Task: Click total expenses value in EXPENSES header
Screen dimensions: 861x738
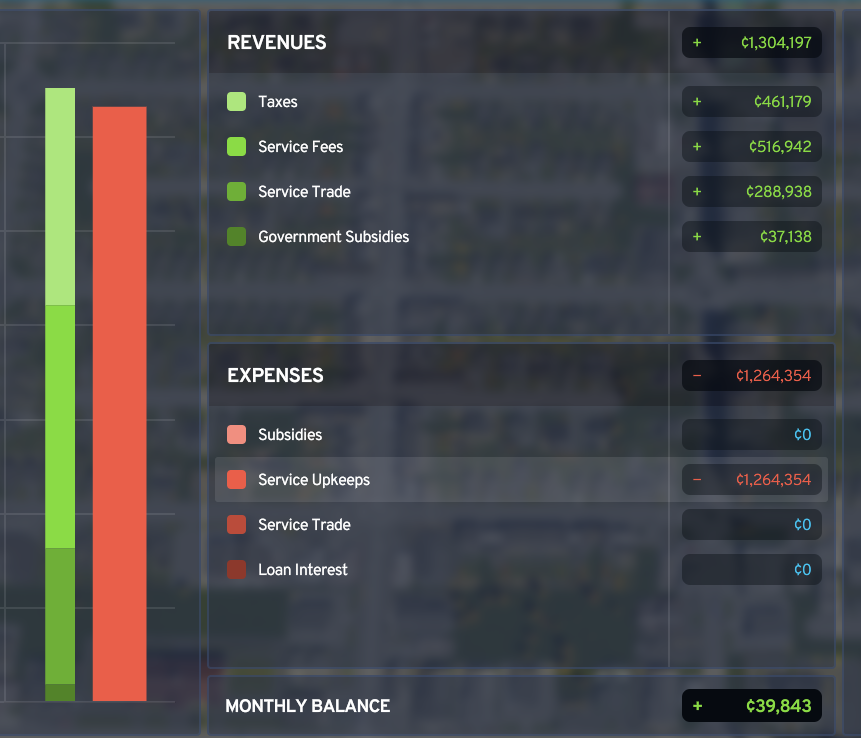Action: click(x=752, y=376)
